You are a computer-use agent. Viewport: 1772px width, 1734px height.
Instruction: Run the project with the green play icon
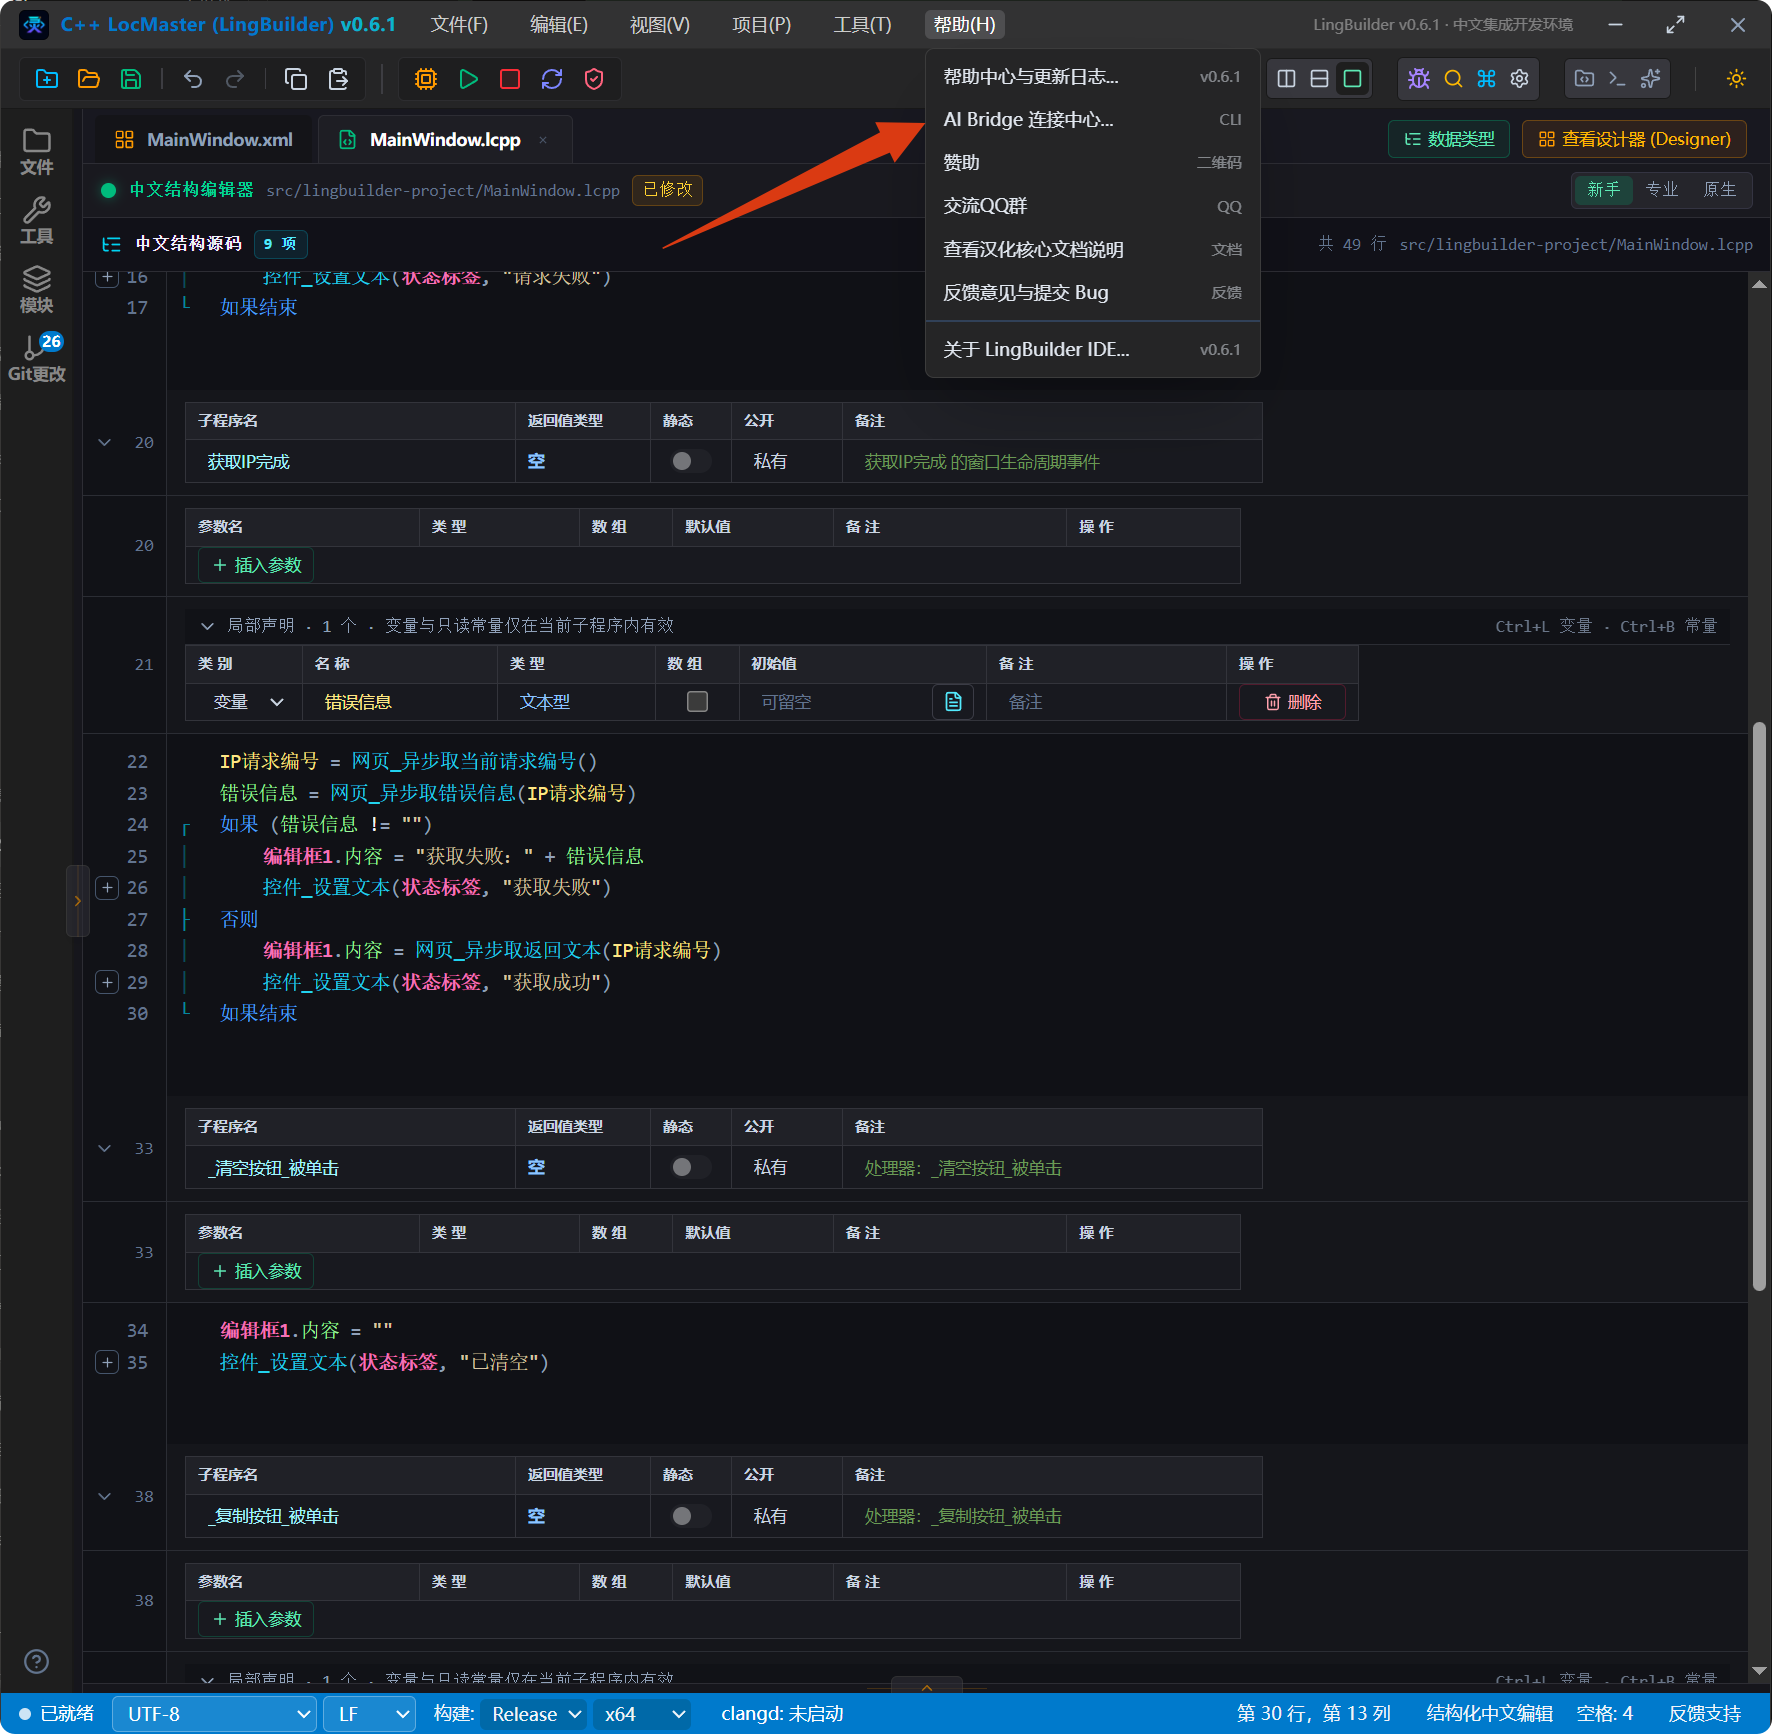tap(468, 79)
